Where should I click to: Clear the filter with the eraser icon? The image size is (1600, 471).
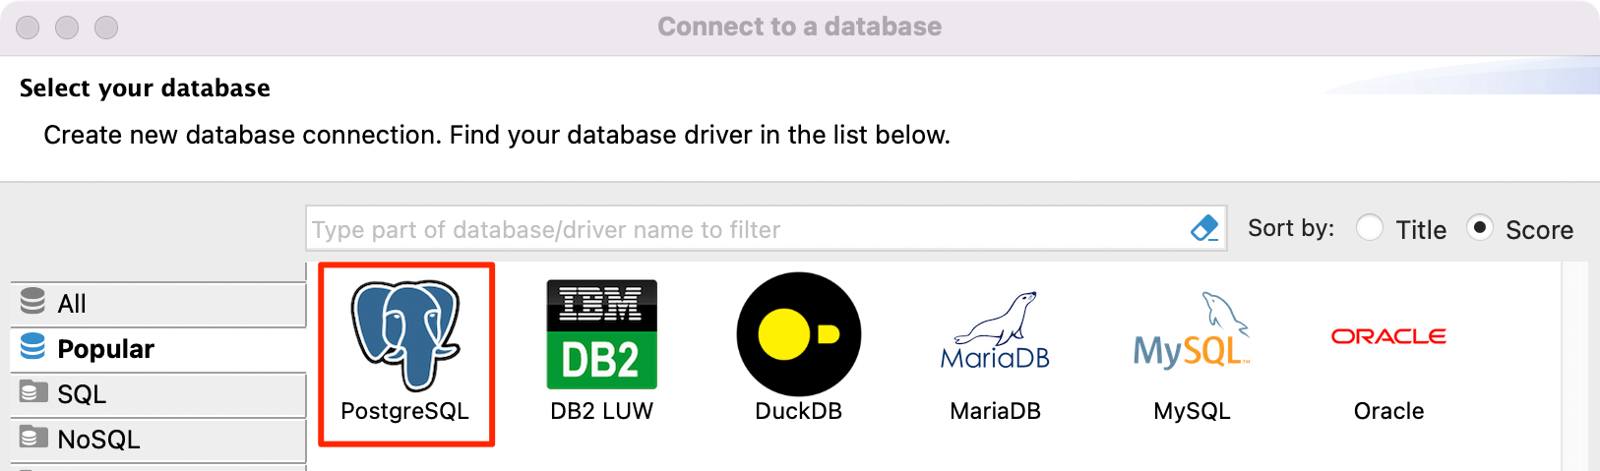click(1205, 229)
